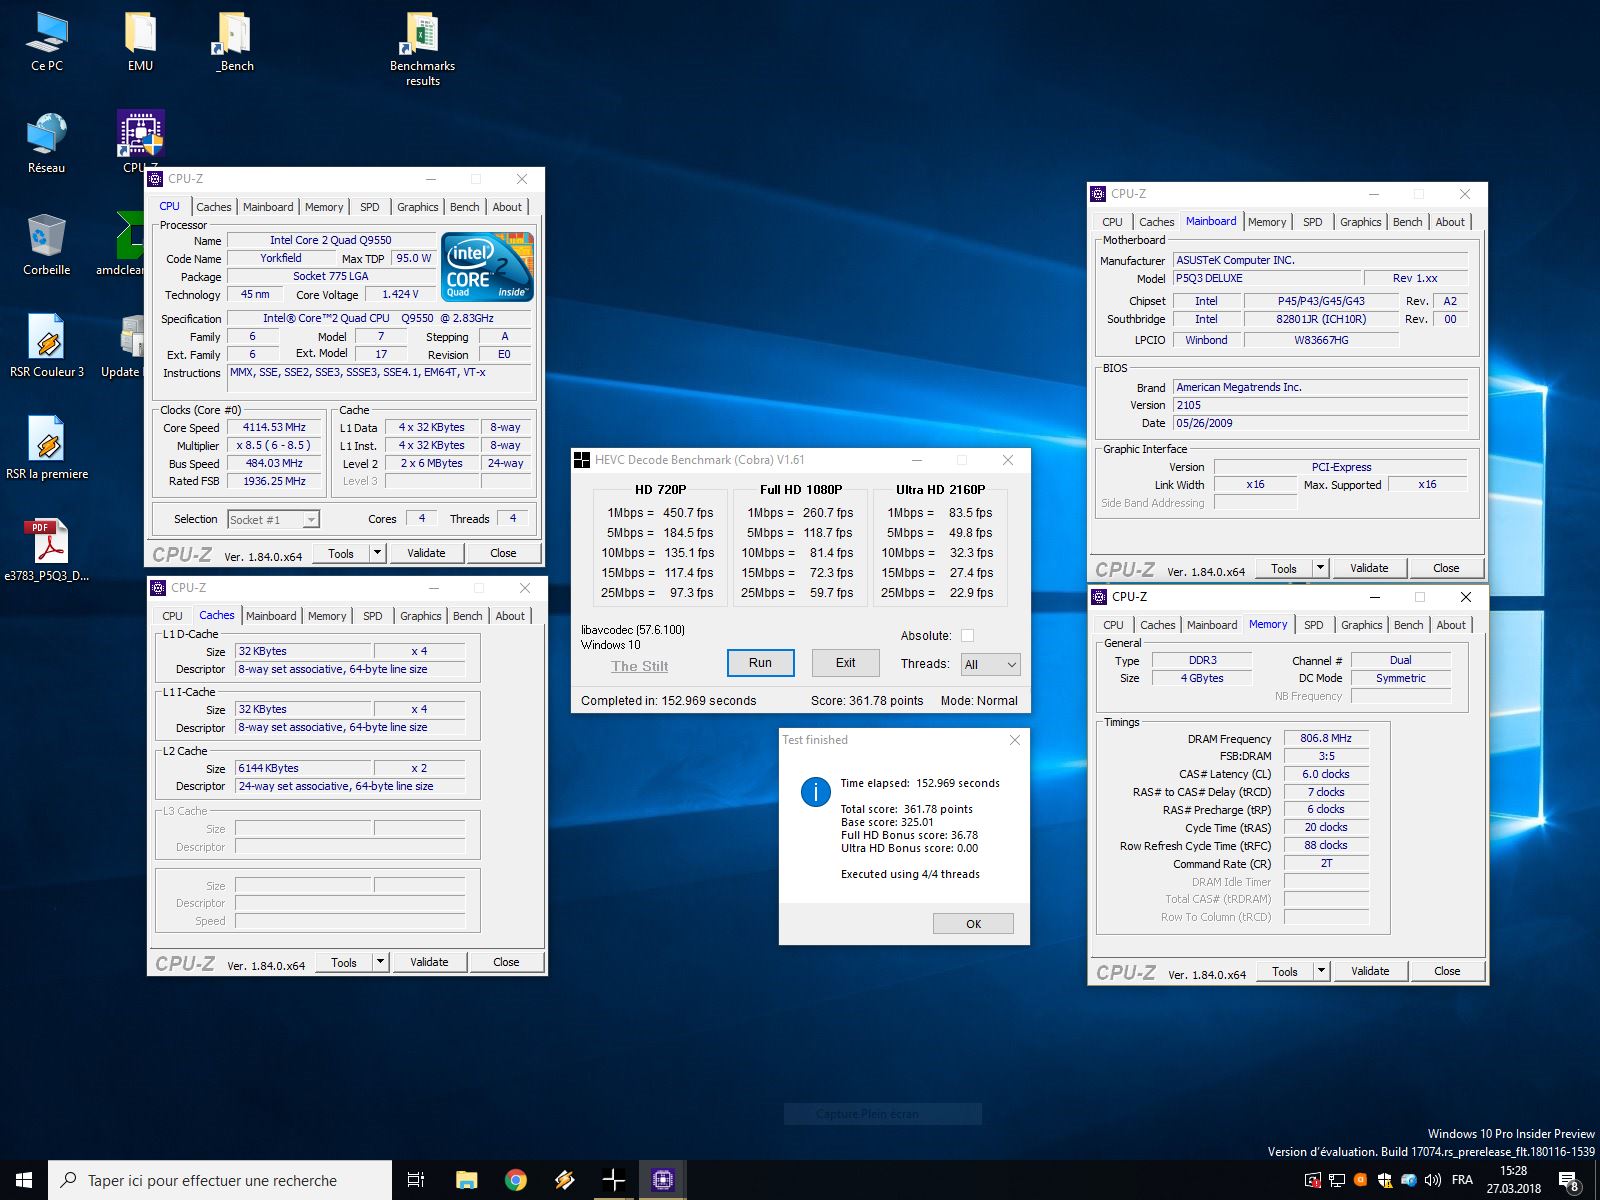This screenshot has height=1200, width=1600.
Task: Open Task View on taskbar
Action: [x=416, y=1180]
